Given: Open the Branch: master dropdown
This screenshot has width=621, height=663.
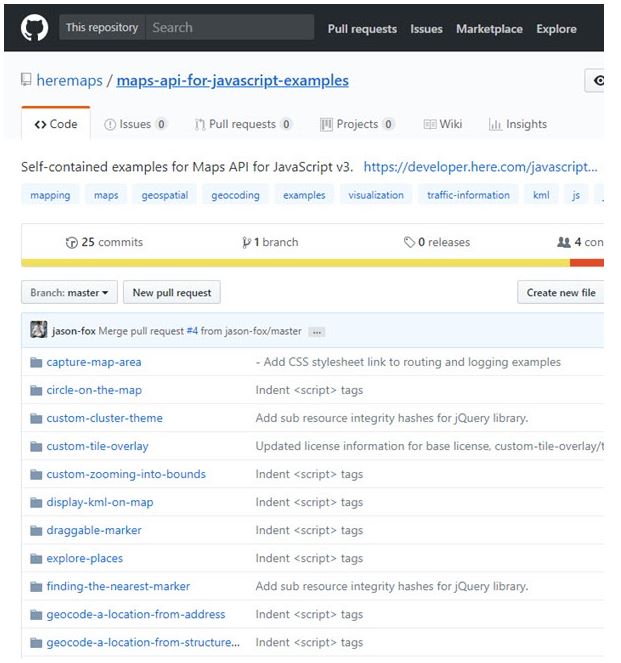Looking at the screenshot, I should coord(69,293).
